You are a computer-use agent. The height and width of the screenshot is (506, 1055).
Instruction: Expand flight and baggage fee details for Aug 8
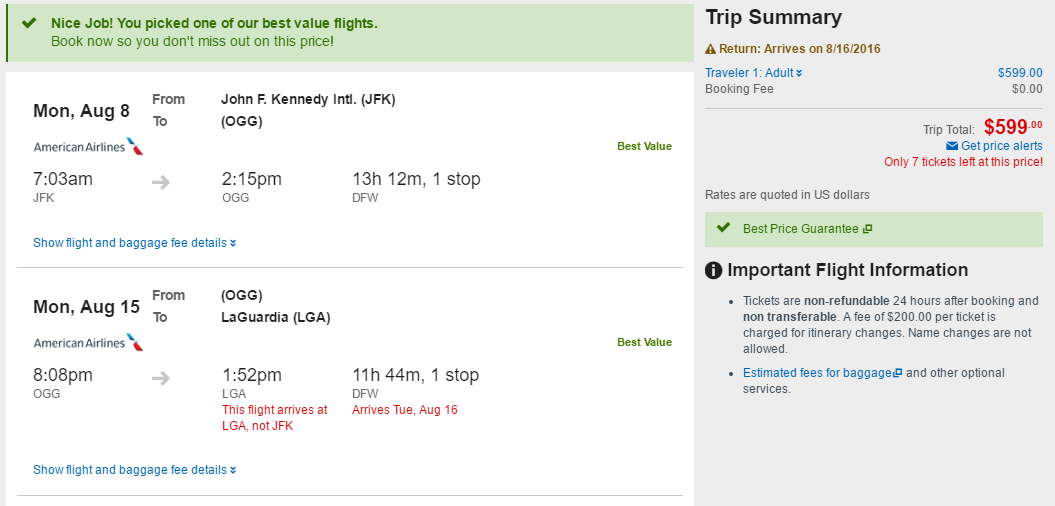(135, 243)
